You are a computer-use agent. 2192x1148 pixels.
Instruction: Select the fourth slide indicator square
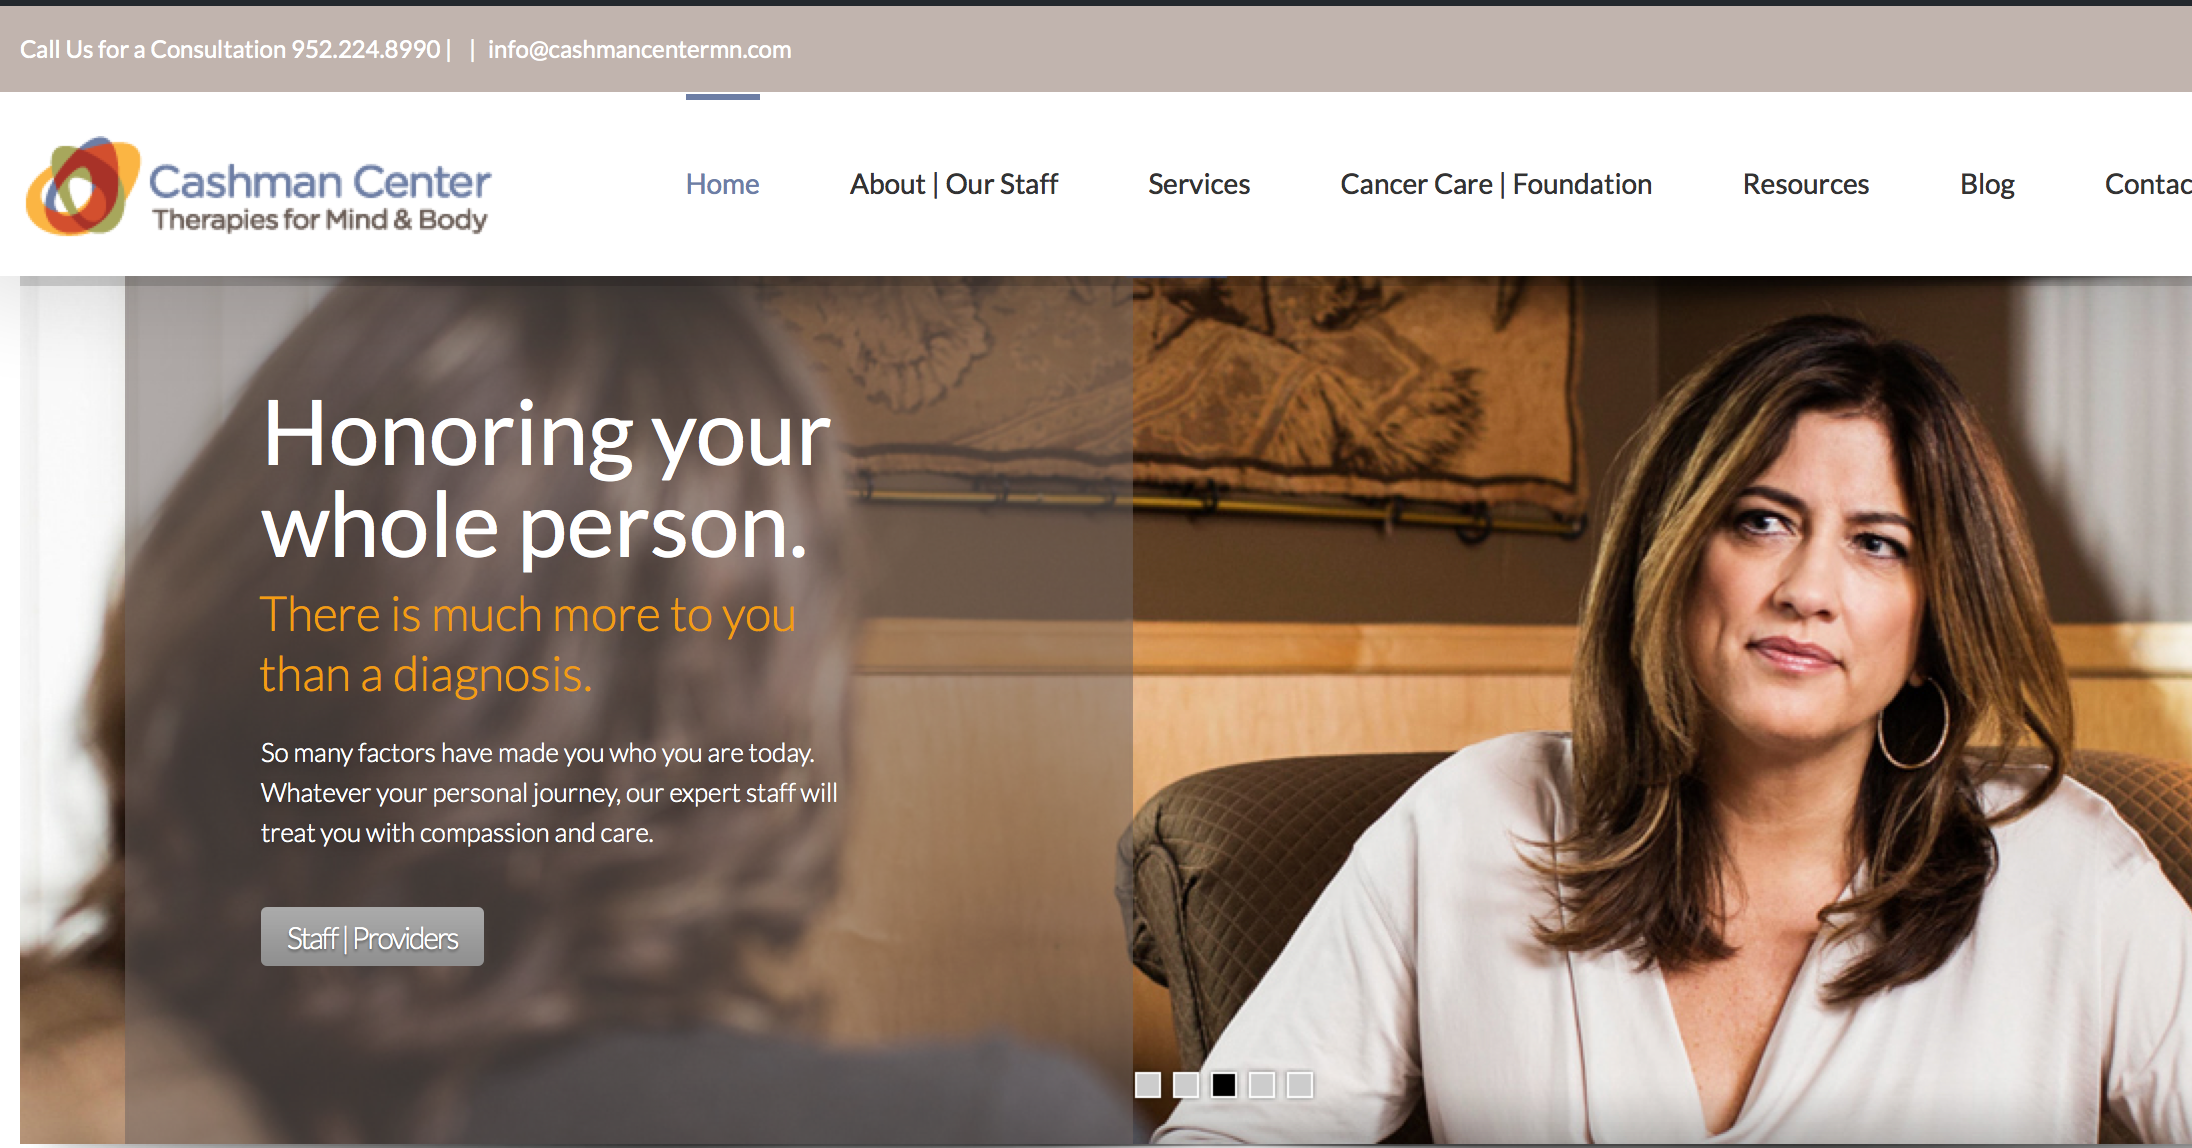(x=1262, y=1085)
